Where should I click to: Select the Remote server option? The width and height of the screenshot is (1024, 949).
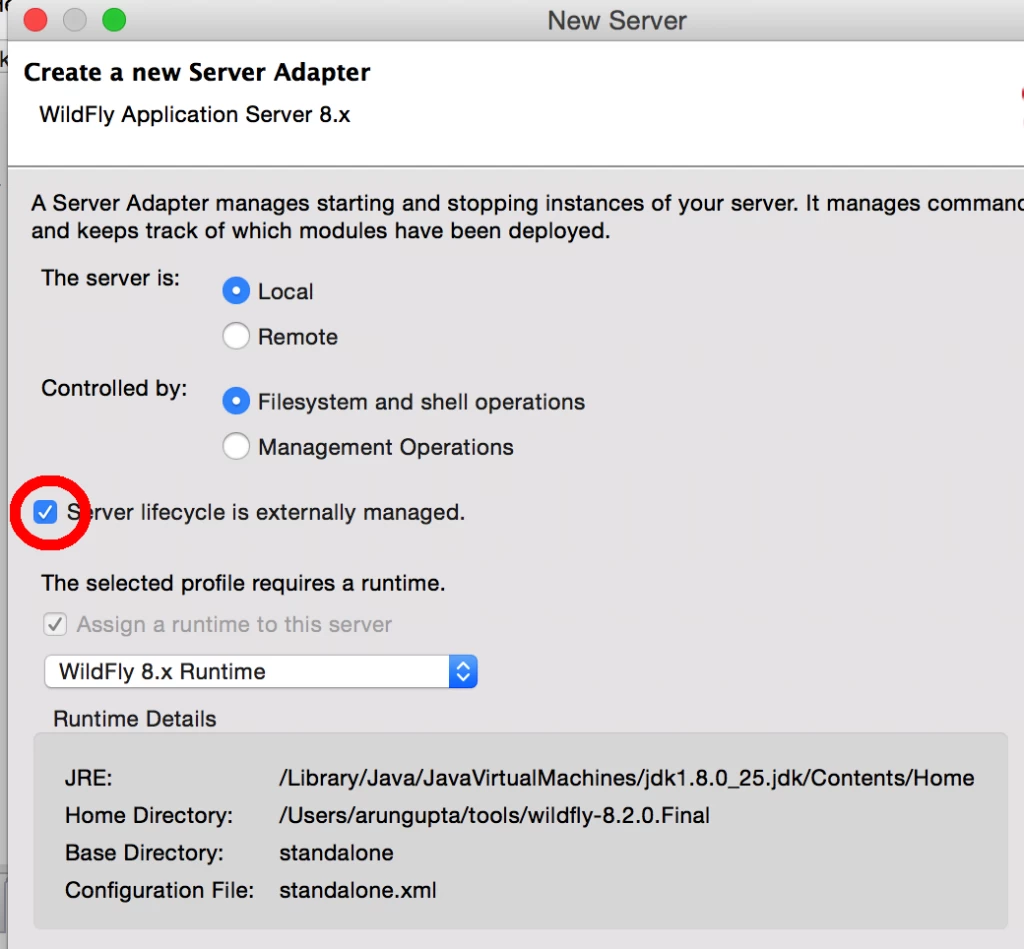tap(236, 336)
